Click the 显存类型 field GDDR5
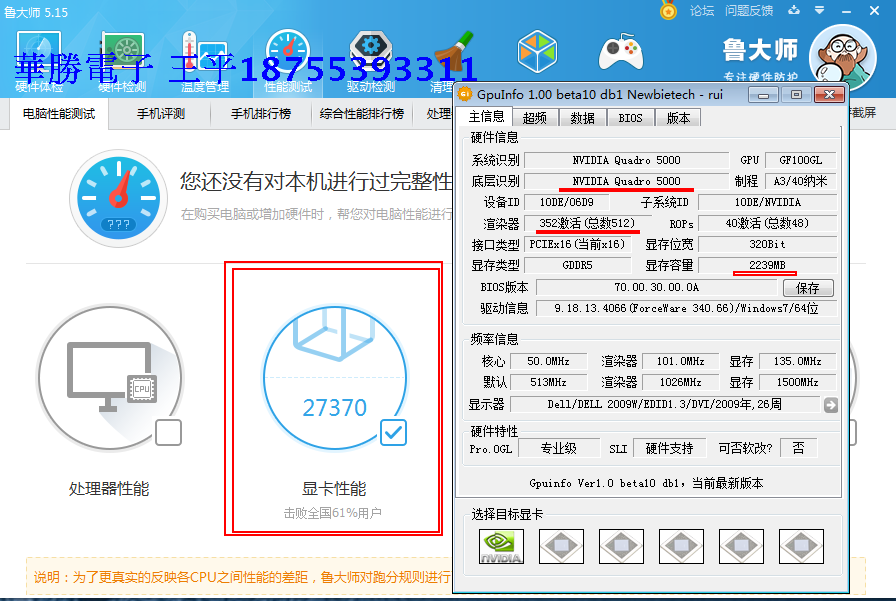The height and width of the screenshot is (601, 896). 578,265
